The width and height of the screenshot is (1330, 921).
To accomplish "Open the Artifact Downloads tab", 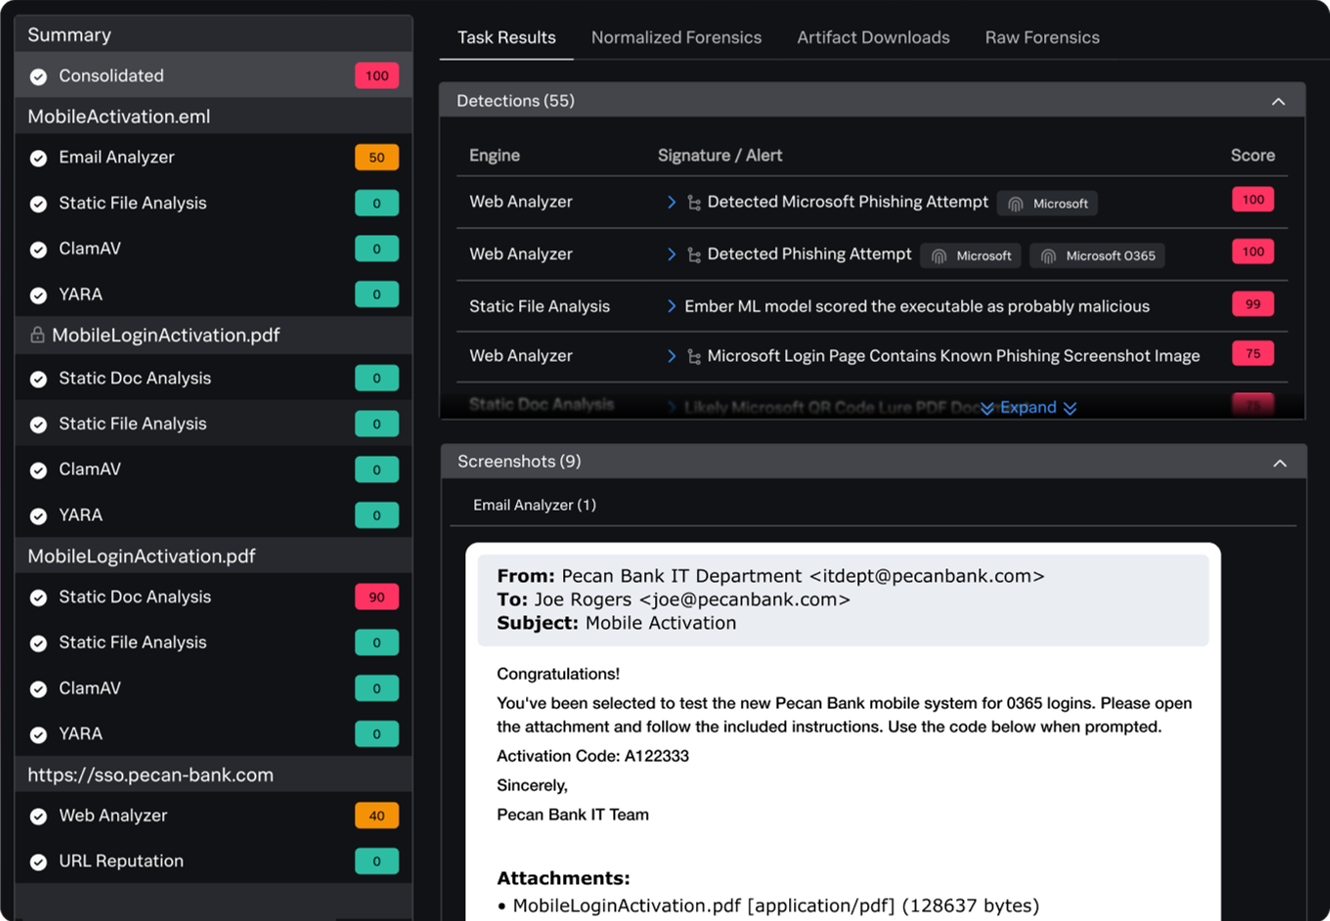I will click(x=873, y=38).
